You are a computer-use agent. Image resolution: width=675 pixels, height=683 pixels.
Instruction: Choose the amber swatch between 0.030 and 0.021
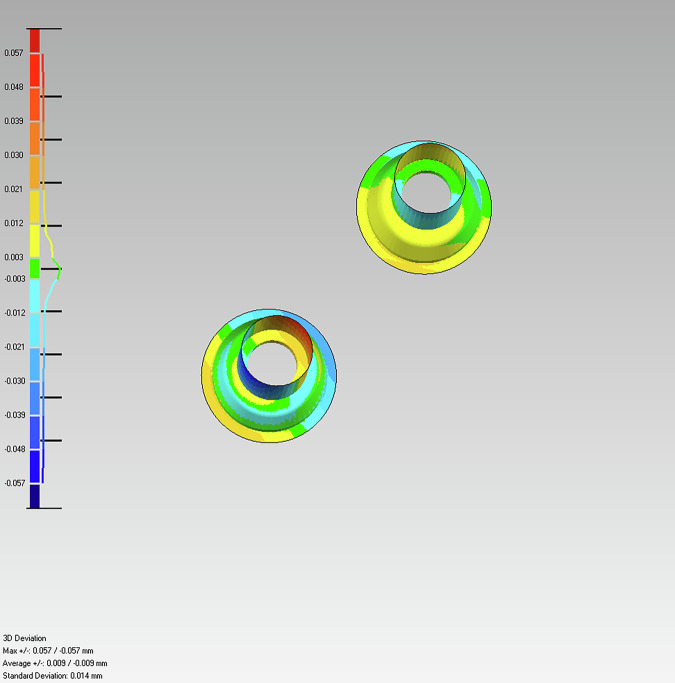click(35, 172)
